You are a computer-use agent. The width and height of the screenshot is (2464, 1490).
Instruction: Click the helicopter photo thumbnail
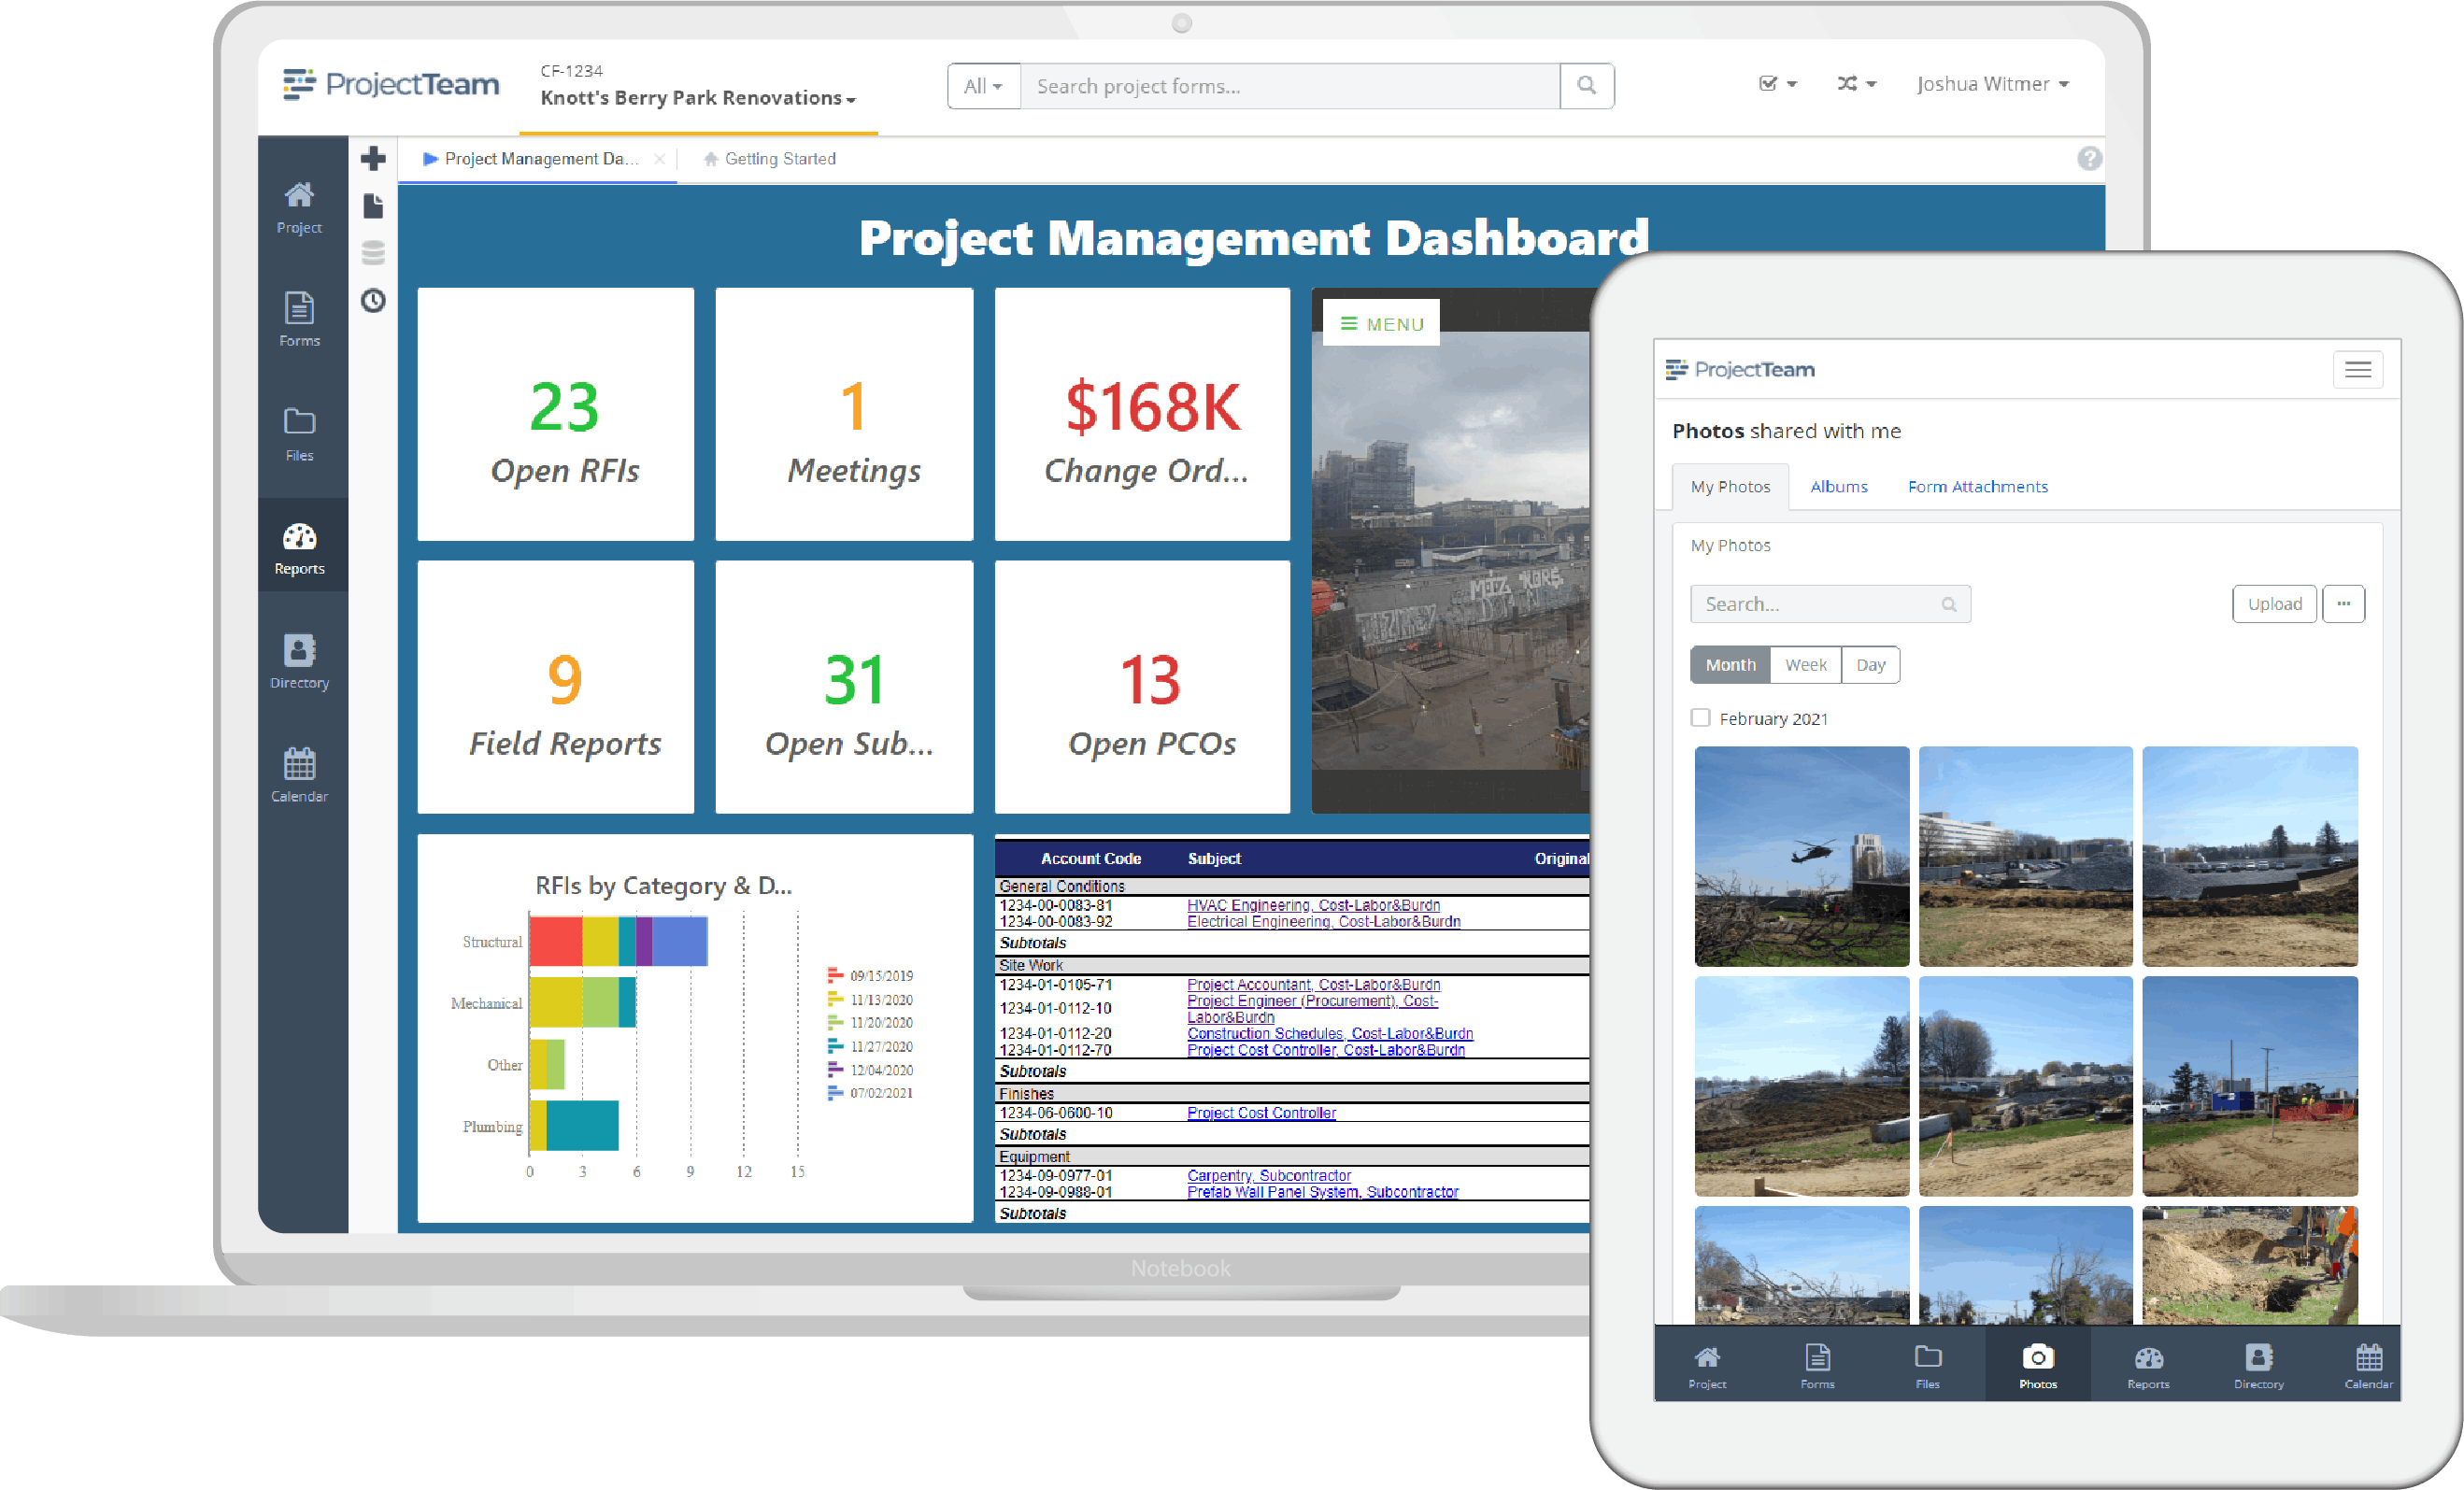click(1801, 856)
